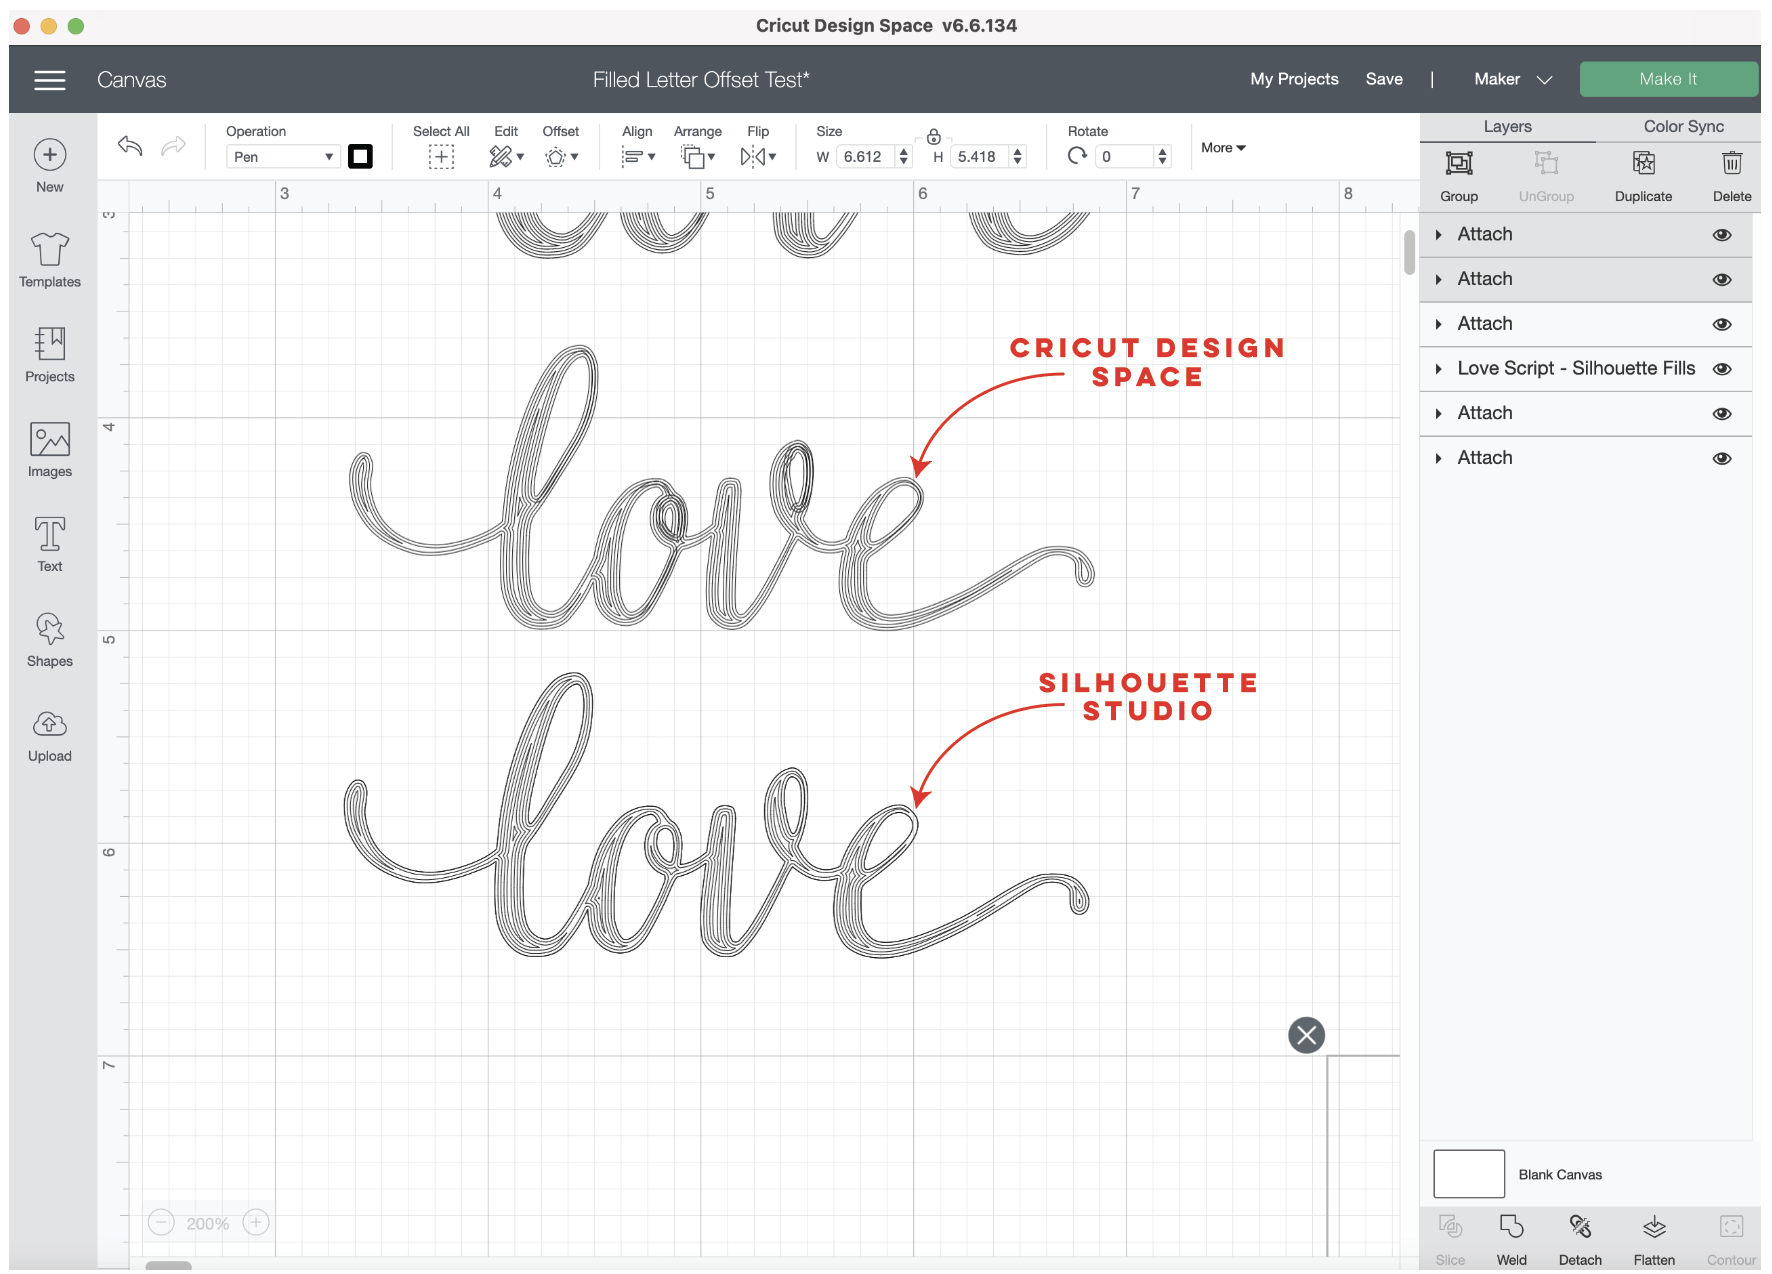The height and width of the screenshot is (1274, 1772).
Task: Zoom out of the canvas
Action: pos(161,1222)
